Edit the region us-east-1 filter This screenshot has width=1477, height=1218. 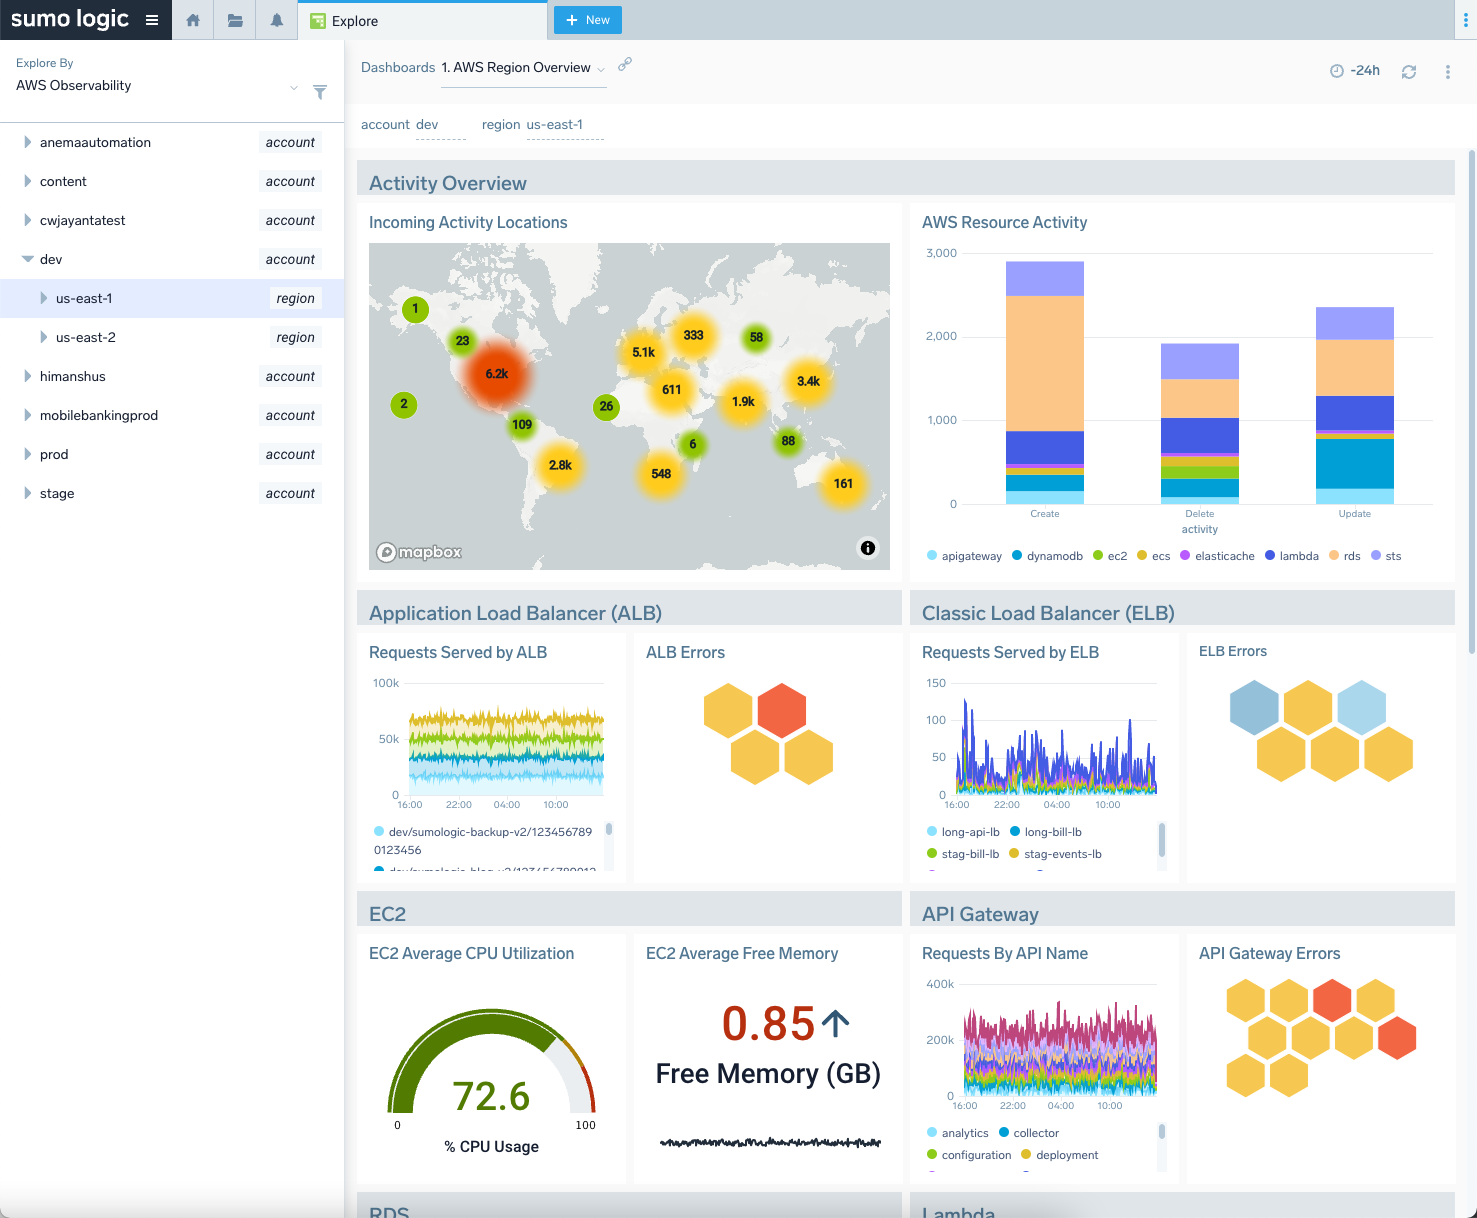pyautogui.click(x=564, y=125)
